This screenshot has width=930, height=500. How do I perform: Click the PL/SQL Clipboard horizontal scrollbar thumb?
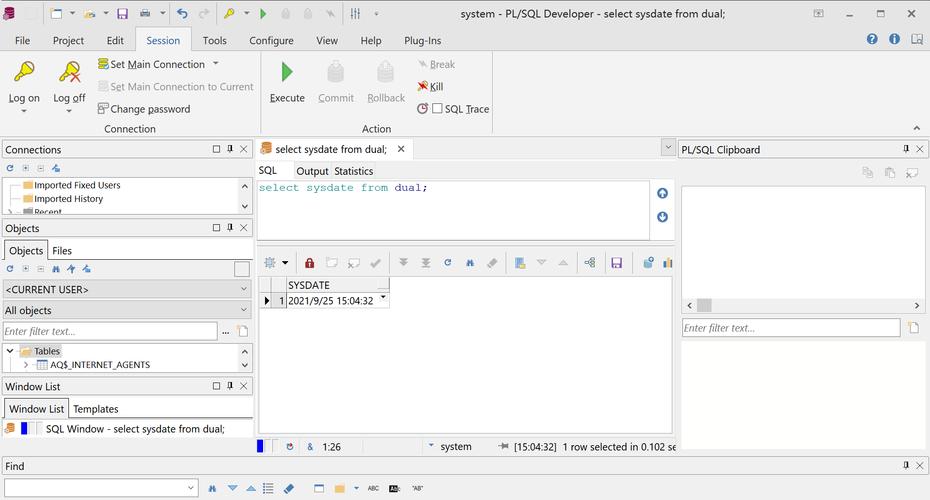pyautogui.click(x=704, y=305)
